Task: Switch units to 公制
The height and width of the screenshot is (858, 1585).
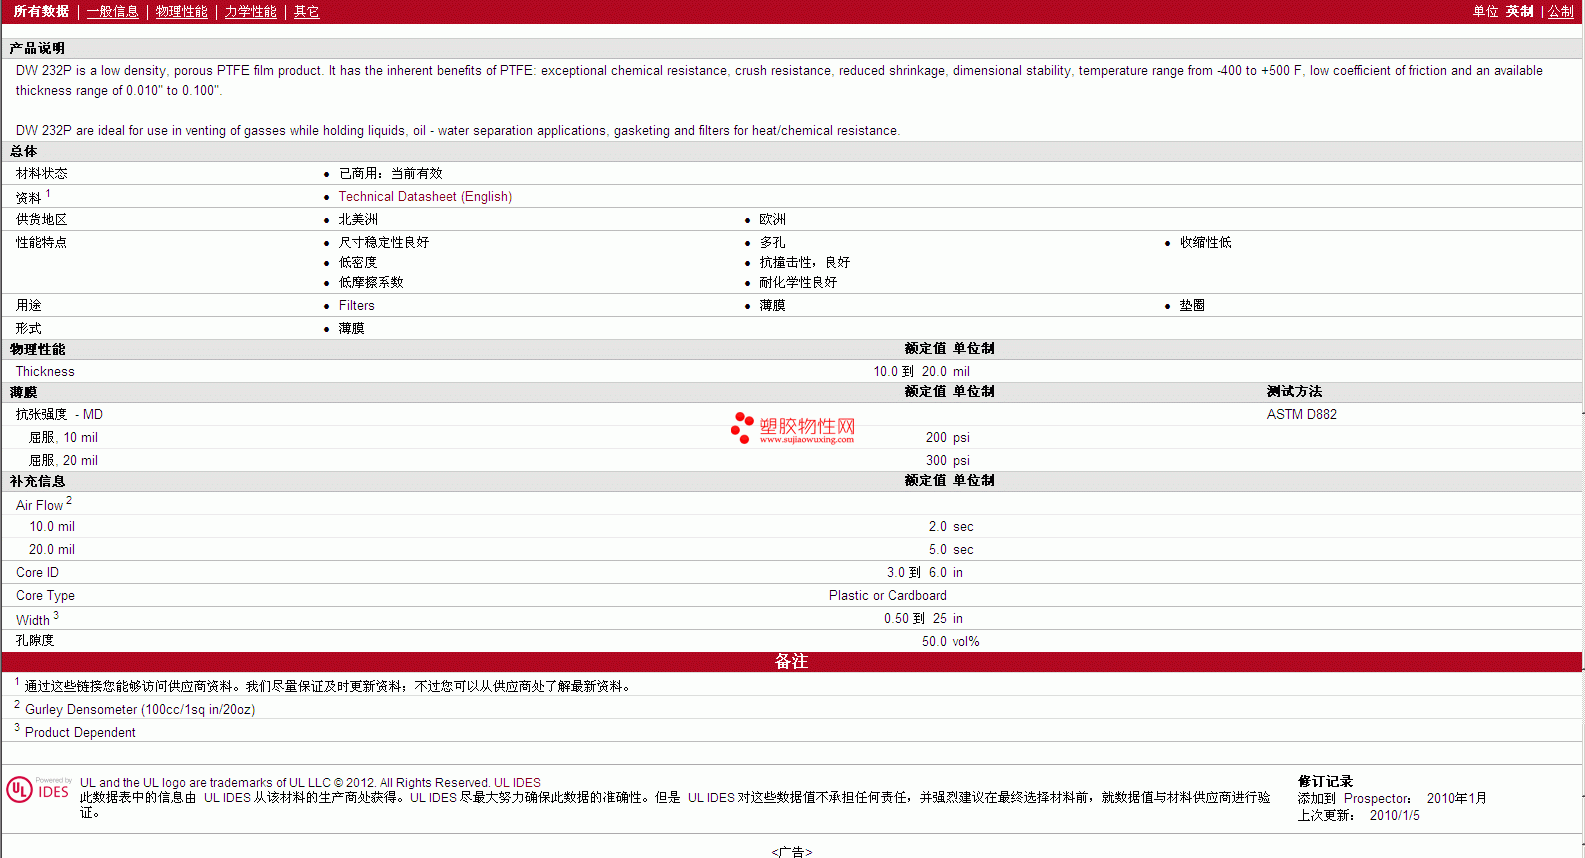Action: pyautogui.click(x=1561, y=12)
